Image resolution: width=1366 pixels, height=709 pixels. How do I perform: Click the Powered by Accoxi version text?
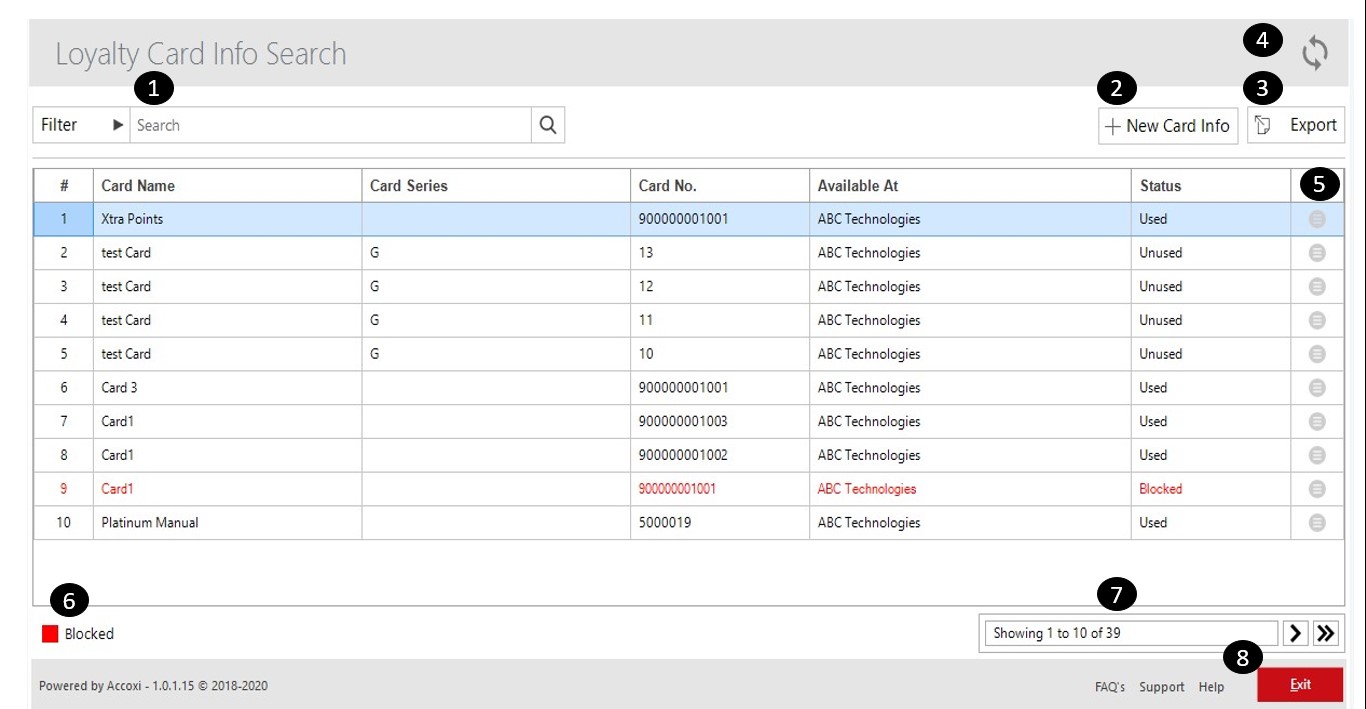(153, 686)
